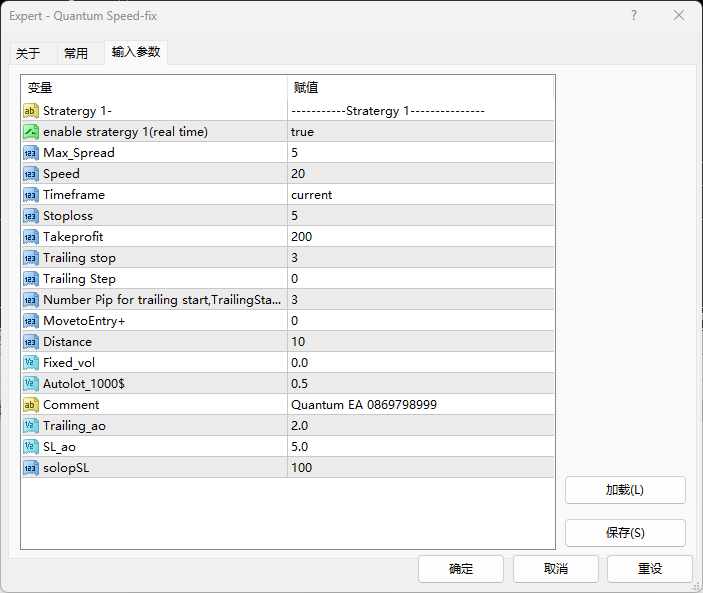Click the integer icon beside MovetoEntry+
This screenshot has width=703, height=593.
click(x=30, y=321)
